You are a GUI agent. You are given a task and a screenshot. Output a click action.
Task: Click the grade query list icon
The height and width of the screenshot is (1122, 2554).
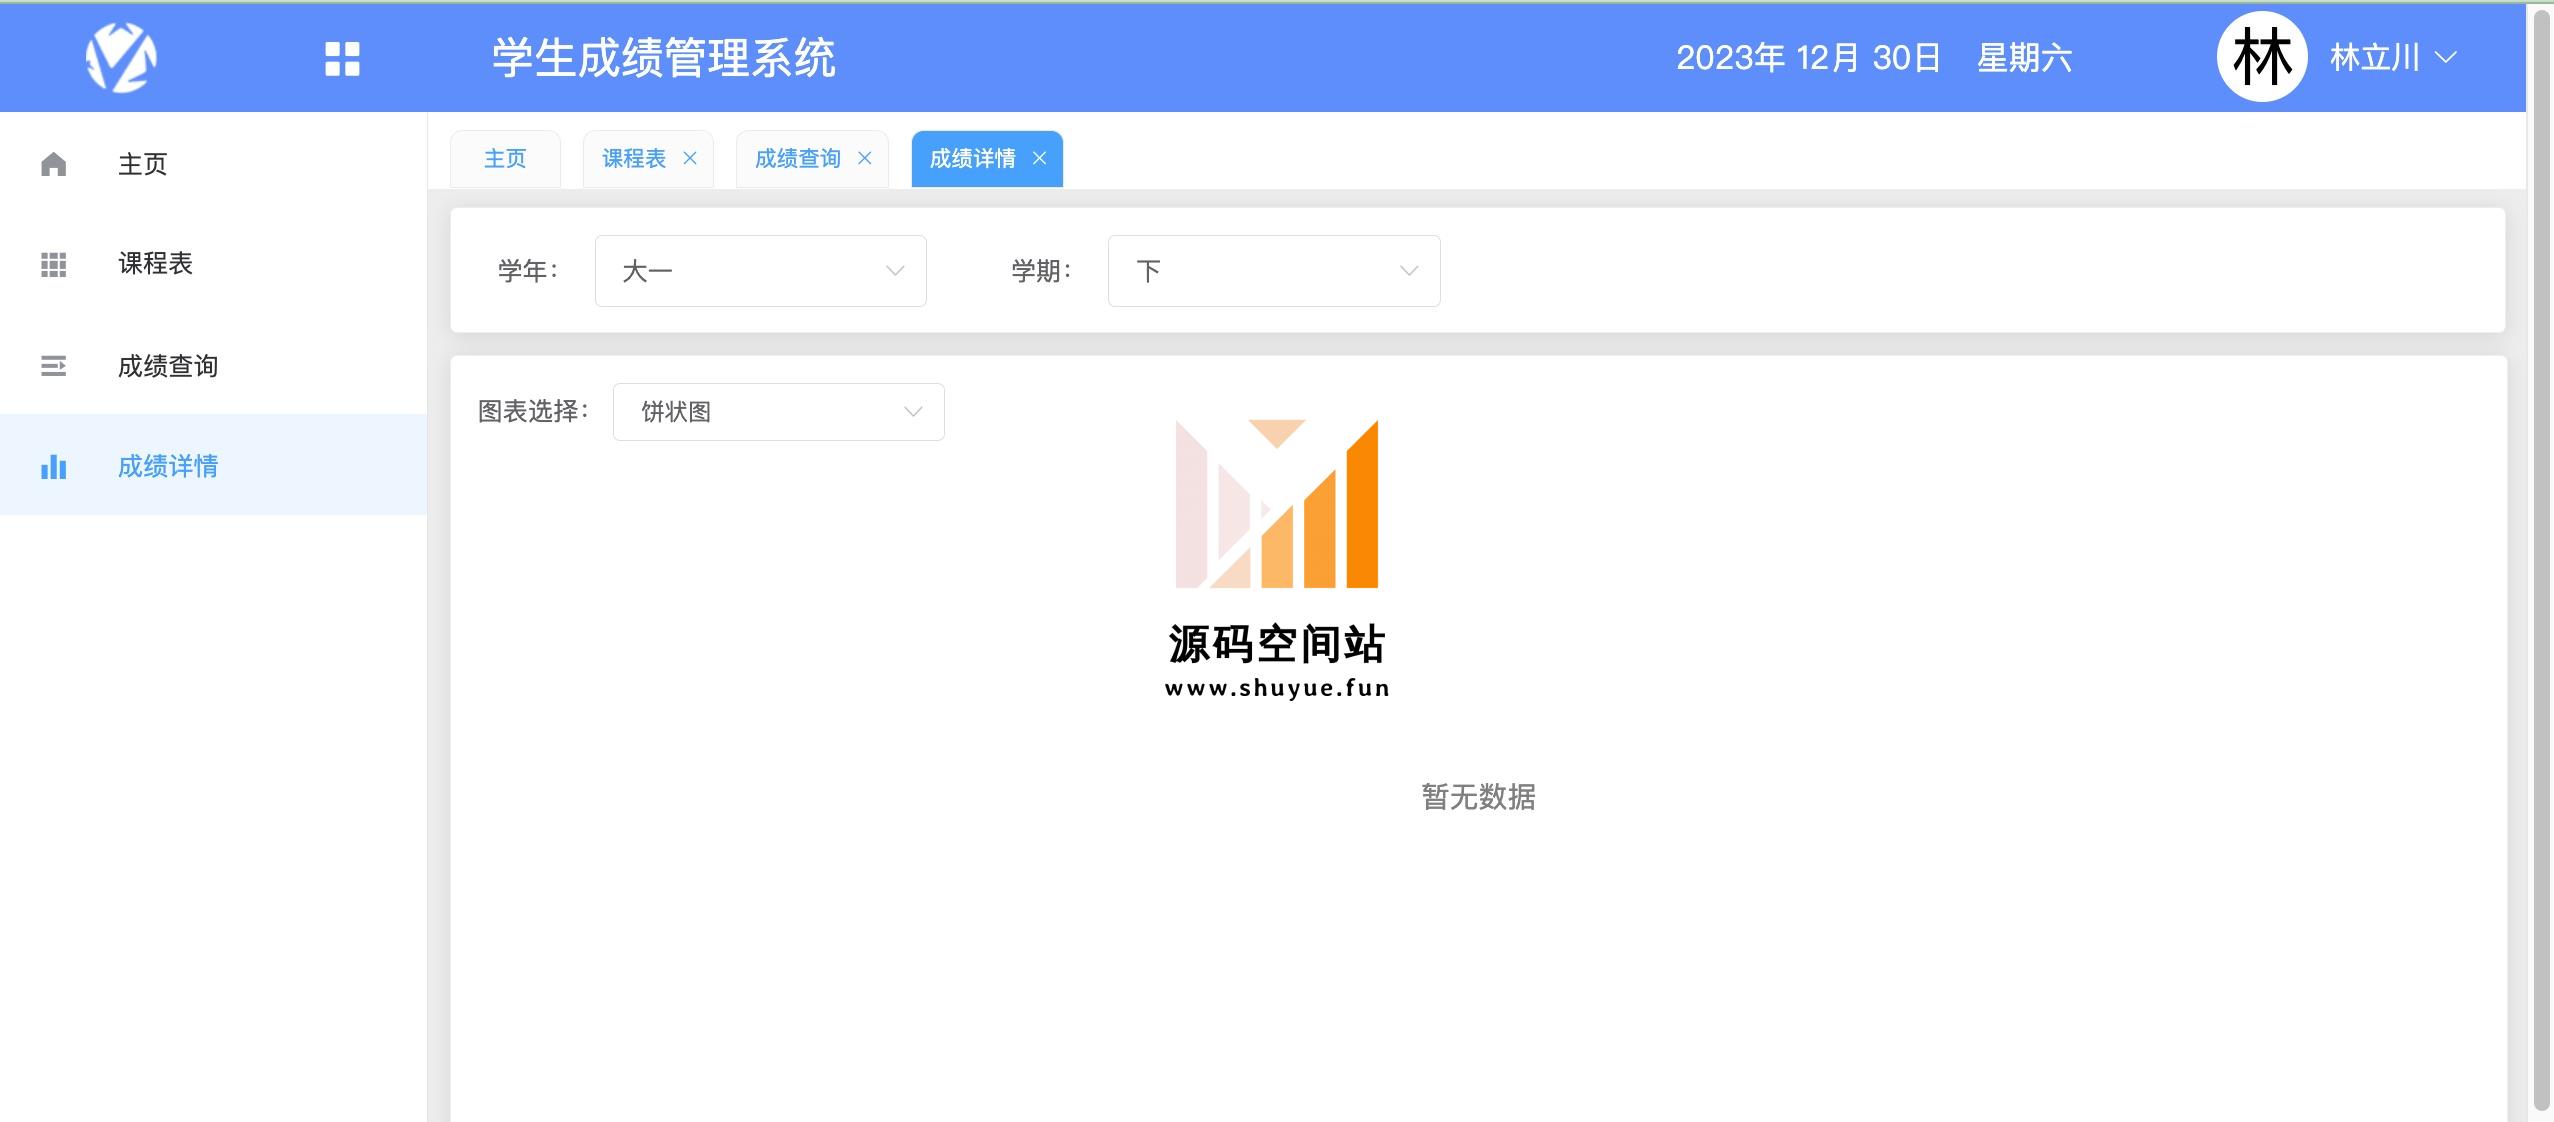(x=53, y=366)
